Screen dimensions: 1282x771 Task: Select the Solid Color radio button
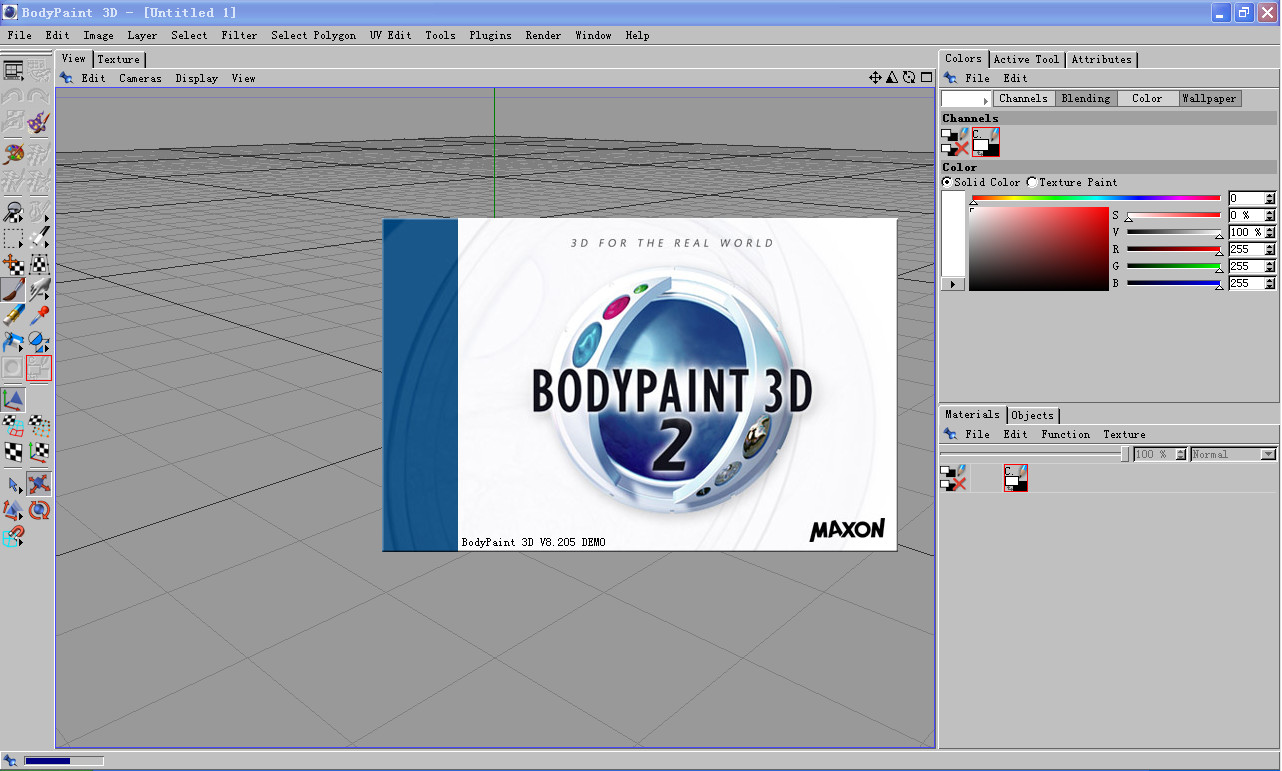click(x=947, y=182)
